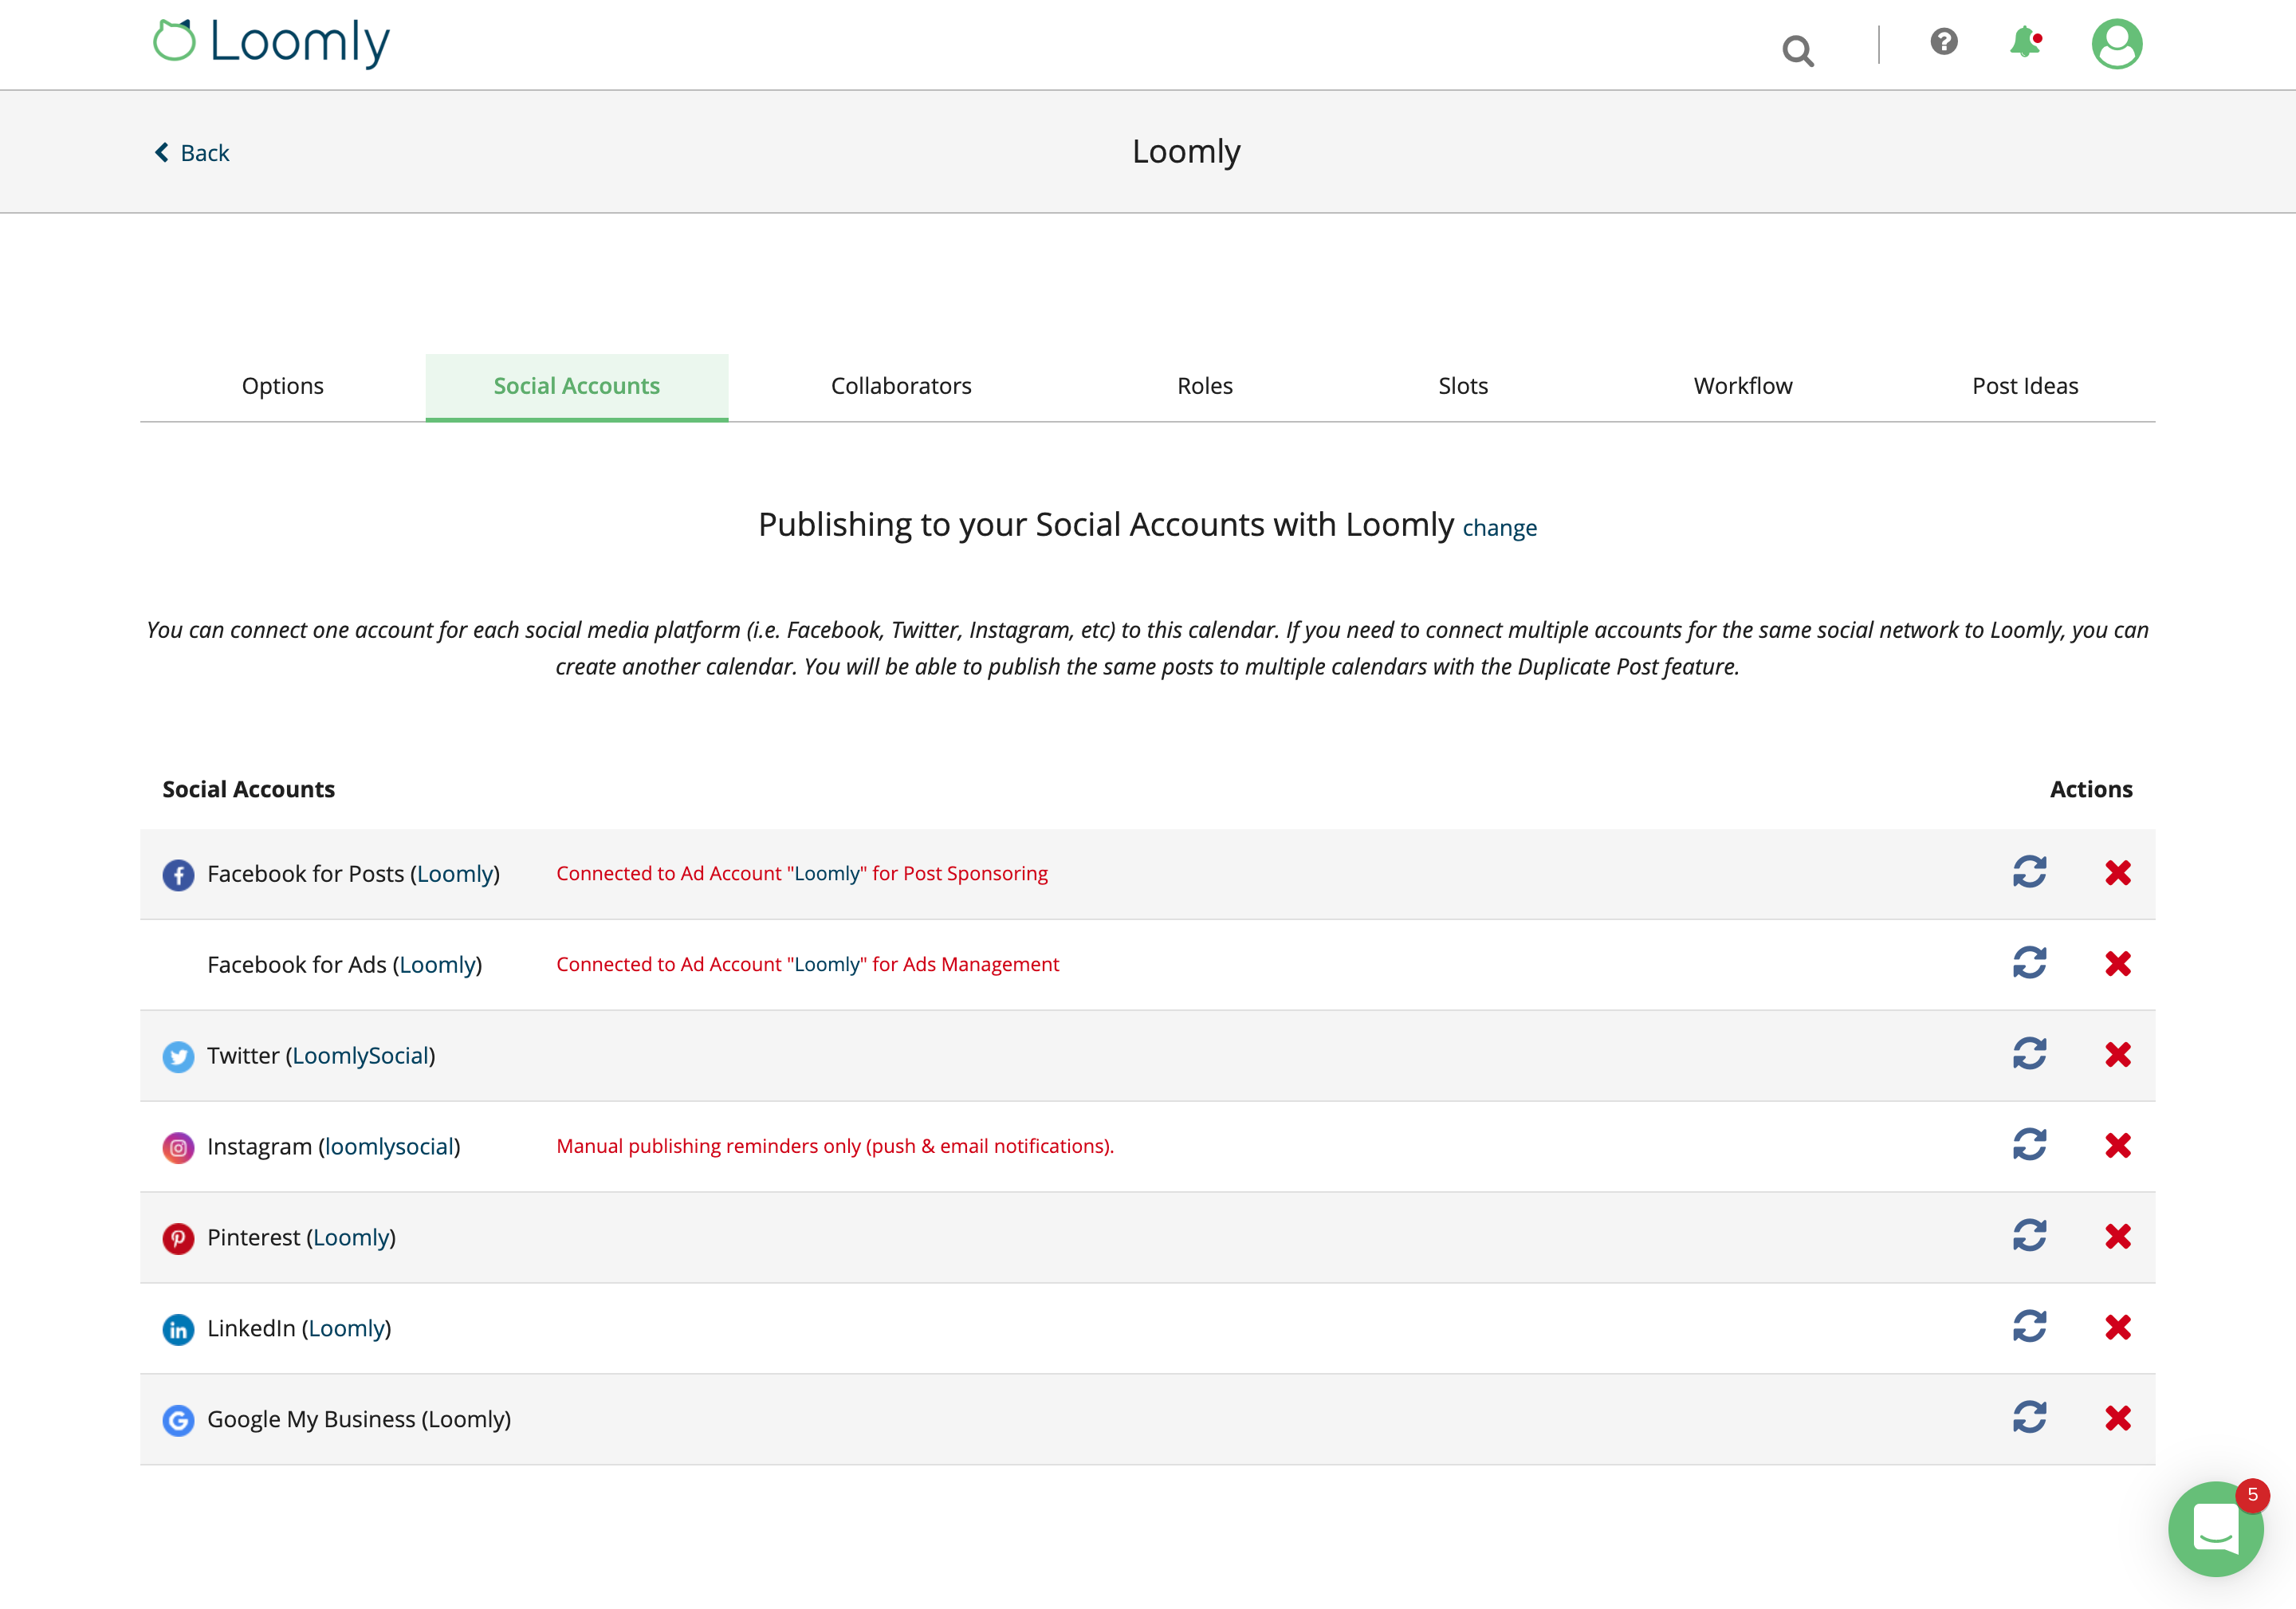Viewport: 2296px width, 1609px height.
Task: Click the Loomly logo in header
Action: (x=271, y=43)
